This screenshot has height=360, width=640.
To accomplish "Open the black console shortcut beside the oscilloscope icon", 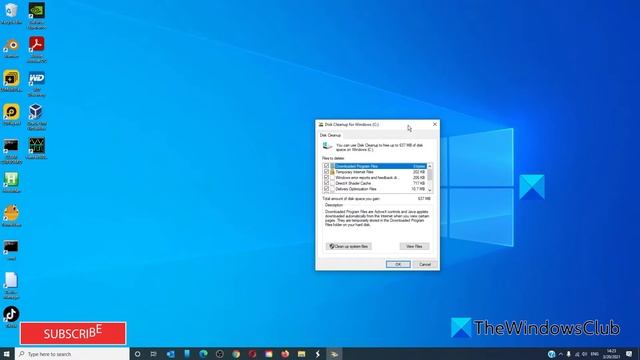I will pyautogui.click(x=11, y=151).
